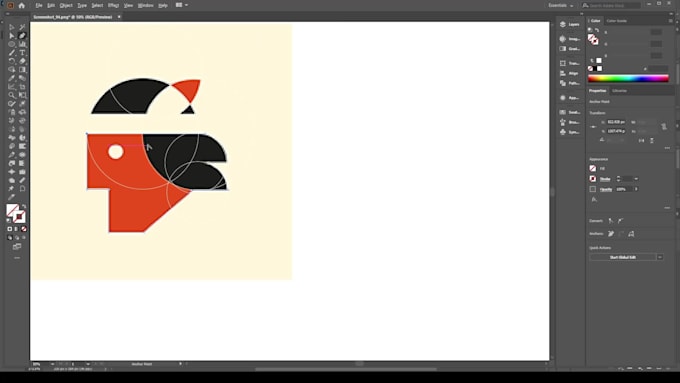680x383 pixels.
Task: Swap fill and stroke in toolbar
Action: pos(24,206)
